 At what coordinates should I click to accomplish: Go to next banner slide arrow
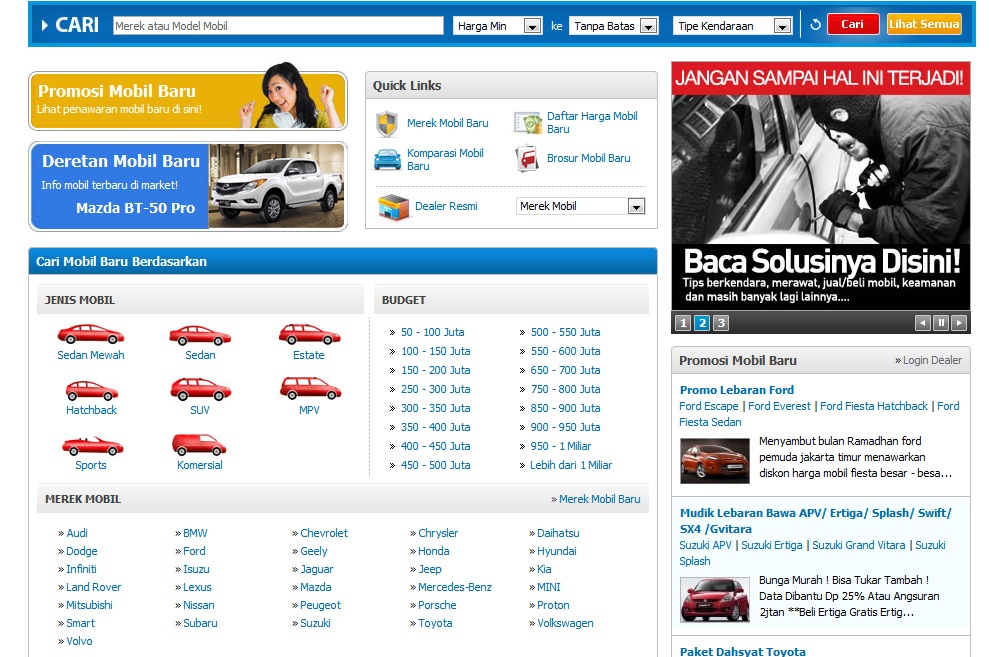coord(959,323)
